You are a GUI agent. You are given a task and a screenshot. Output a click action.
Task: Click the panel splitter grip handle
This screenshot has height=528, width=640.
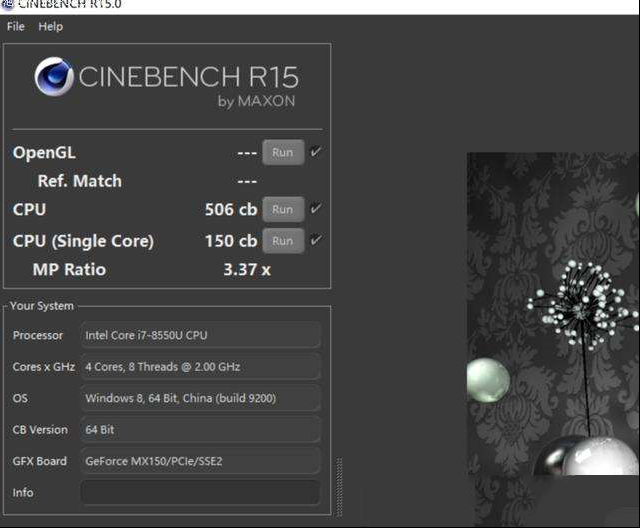coord(339,487)
